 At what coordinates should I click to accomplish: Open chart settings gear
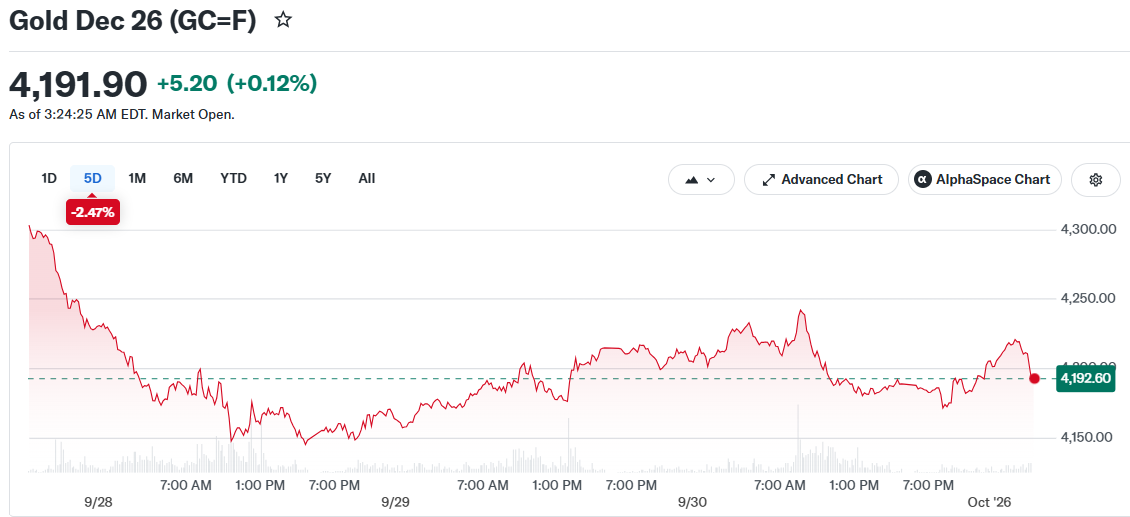click(x=1096, y=180)
